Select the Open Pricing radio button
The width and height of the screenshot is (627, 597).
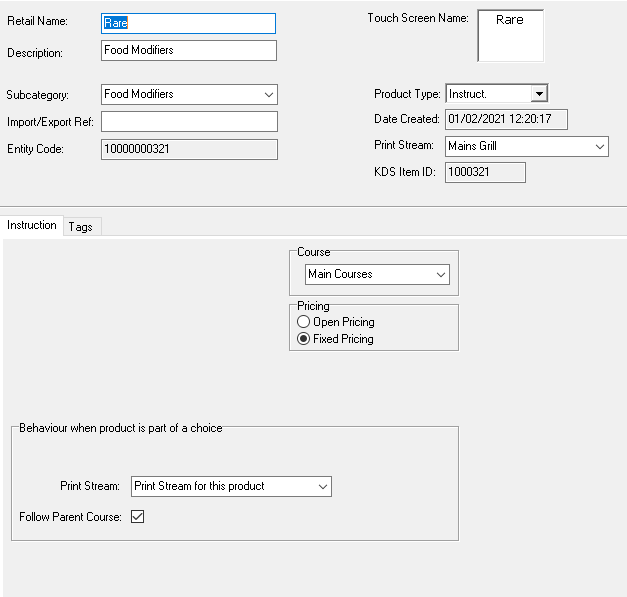coord(304,322)
